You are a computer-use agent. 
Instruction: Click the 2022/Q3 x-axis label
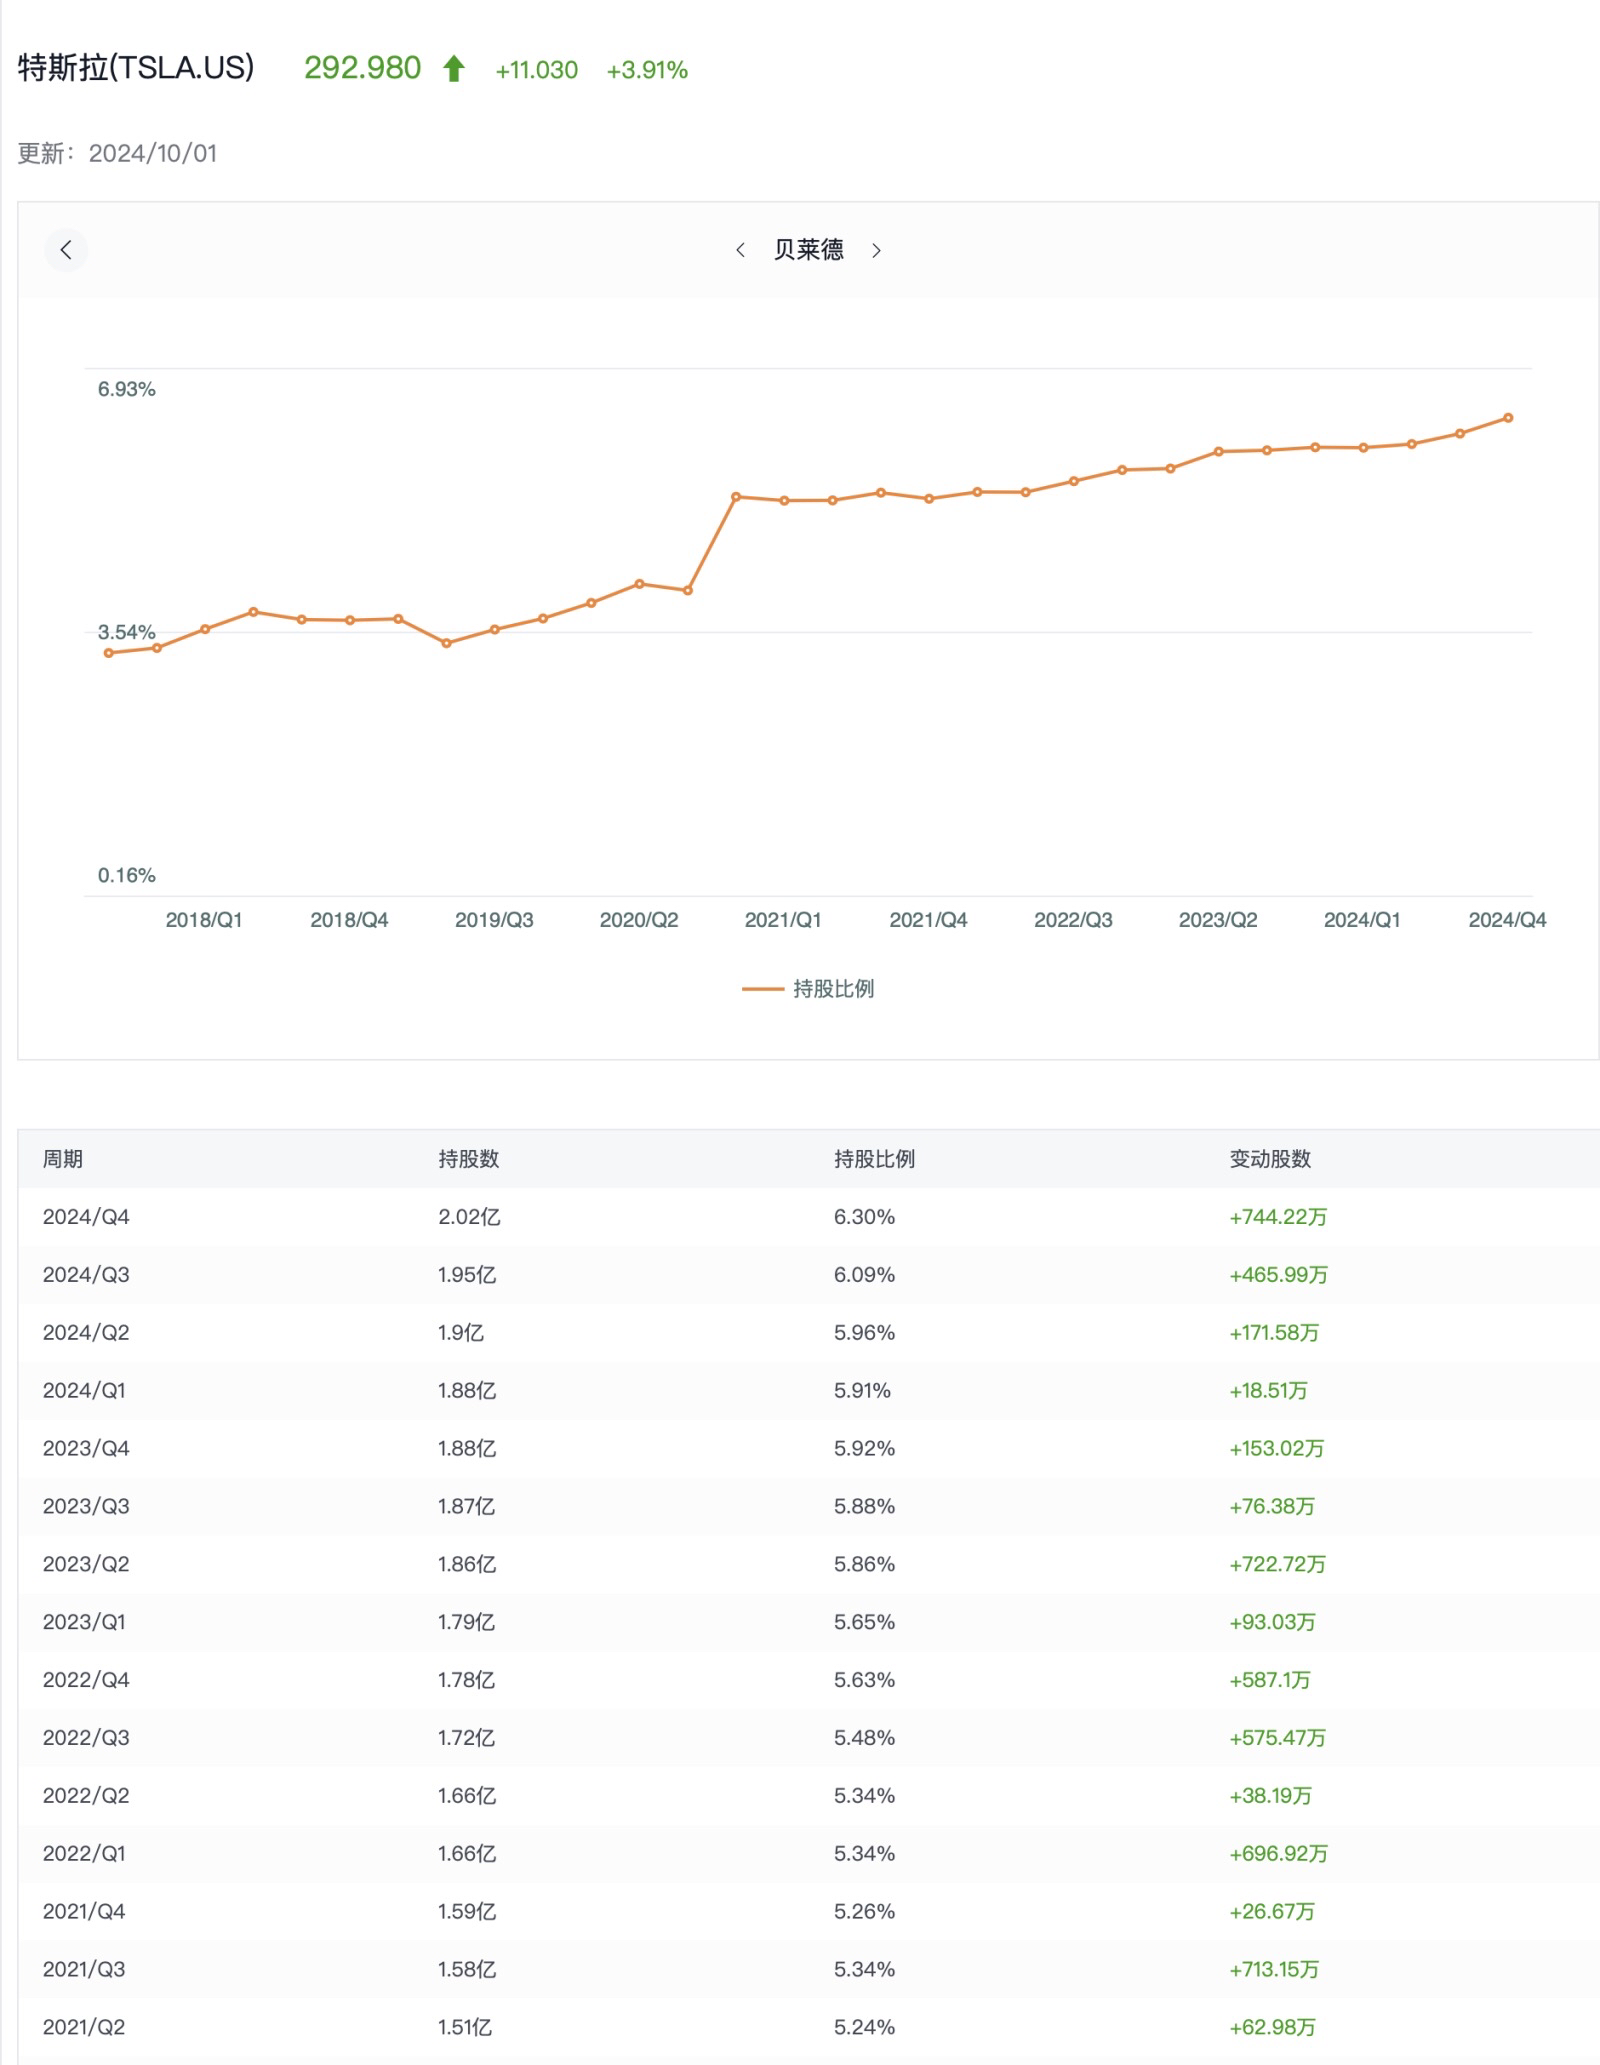(x=1073, y=920)
